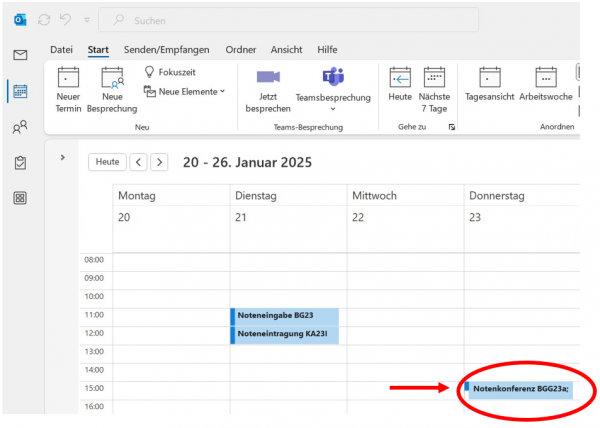Viewport: 600px width, 428px height.
Task: Expand the collapsed folder pane chevron
Action: [62, 157]
